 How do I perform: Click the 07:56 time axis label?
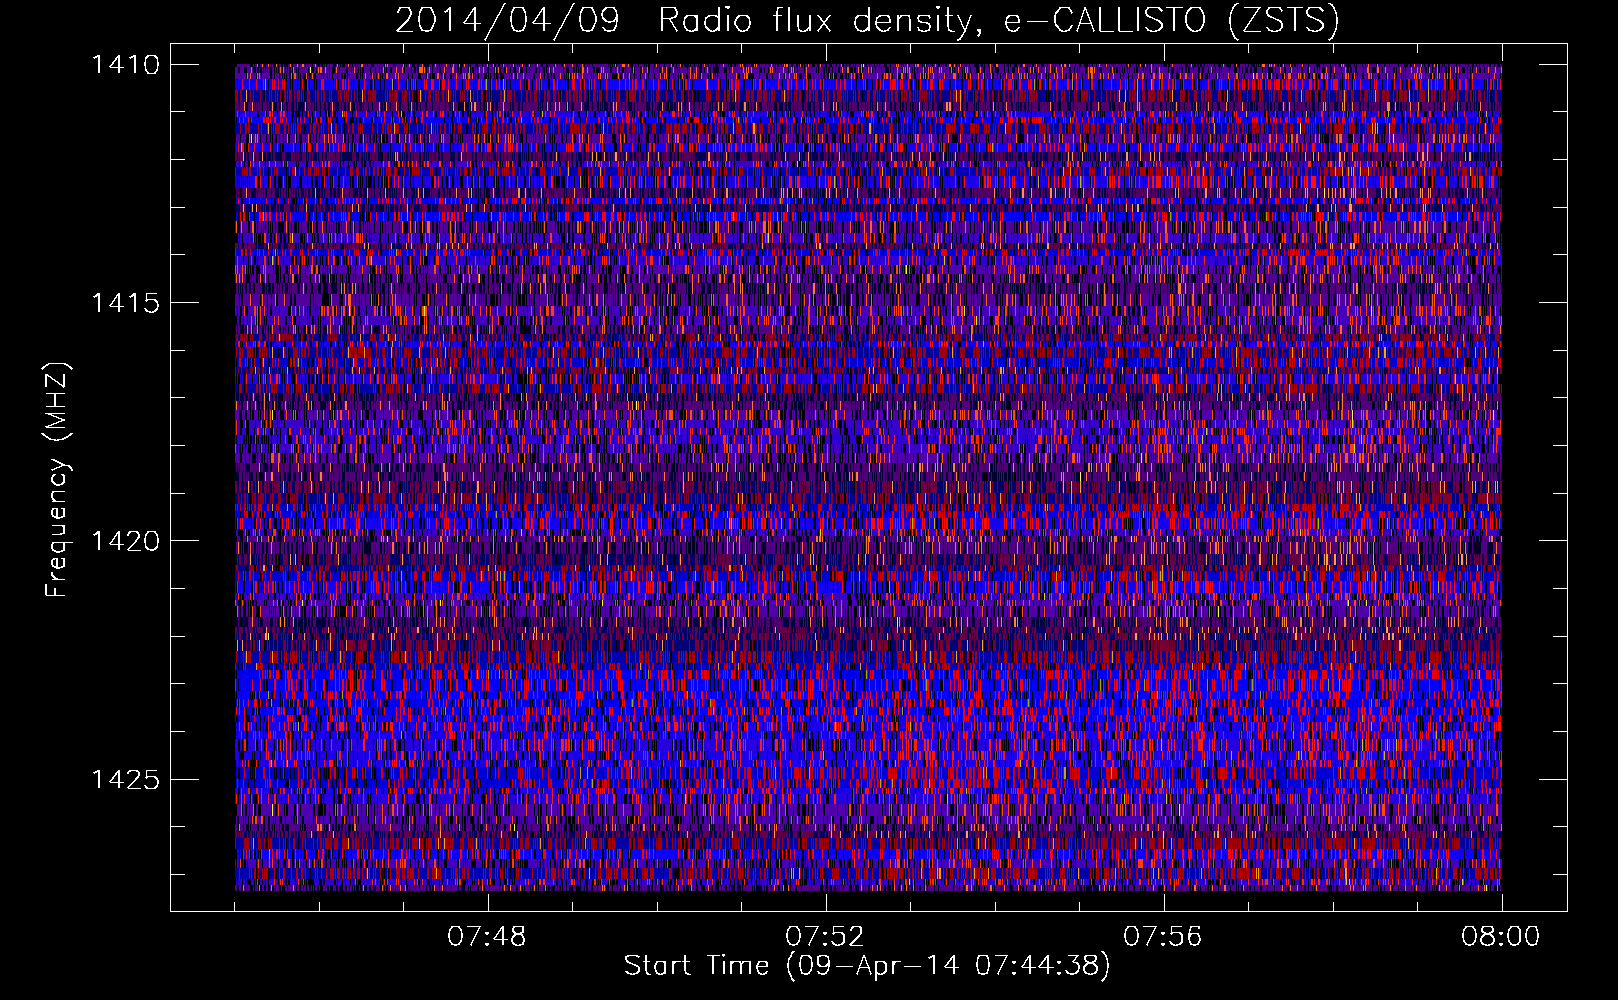coord(1163,937)
